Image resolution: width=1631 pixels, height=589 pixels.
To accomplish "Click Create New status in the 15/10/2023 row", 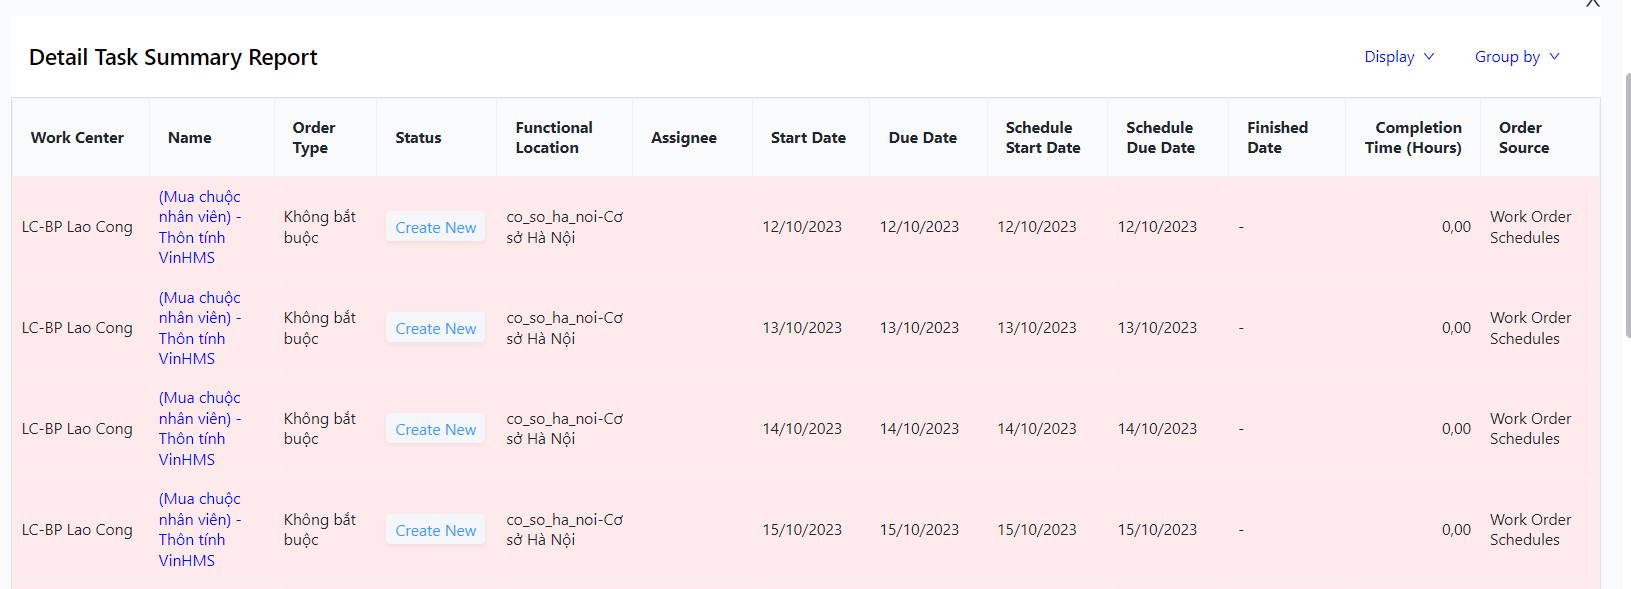I will [435, 531].
